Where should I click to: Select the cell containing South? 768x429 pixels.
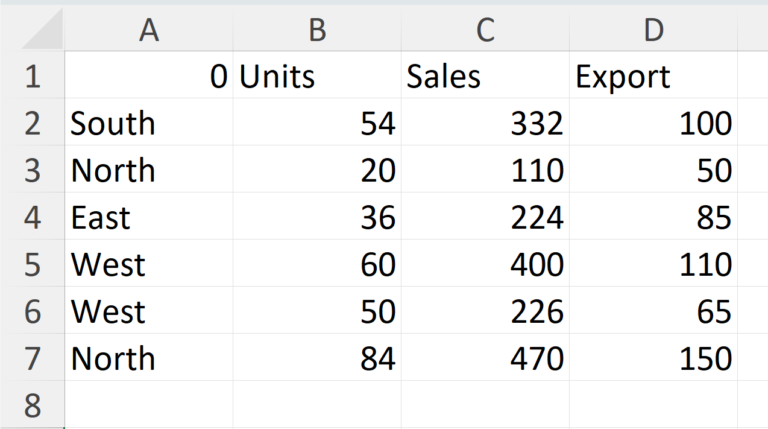(149, 124)
